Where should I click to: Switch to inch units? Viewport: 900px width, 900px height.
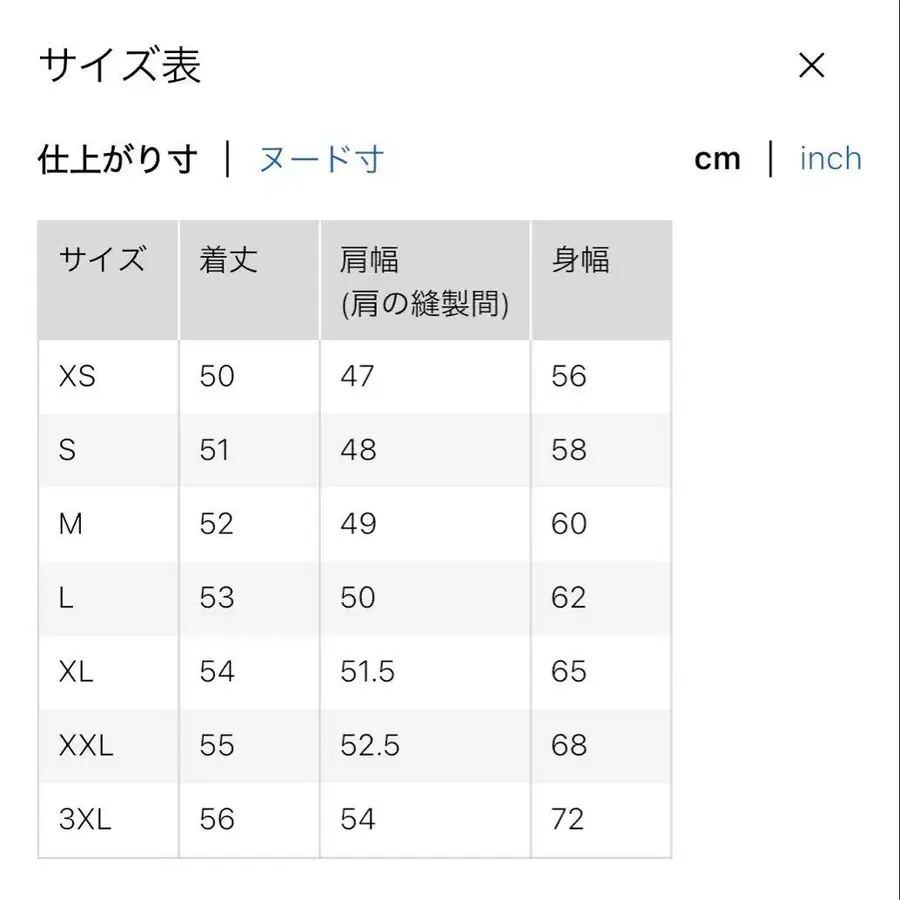830,158
